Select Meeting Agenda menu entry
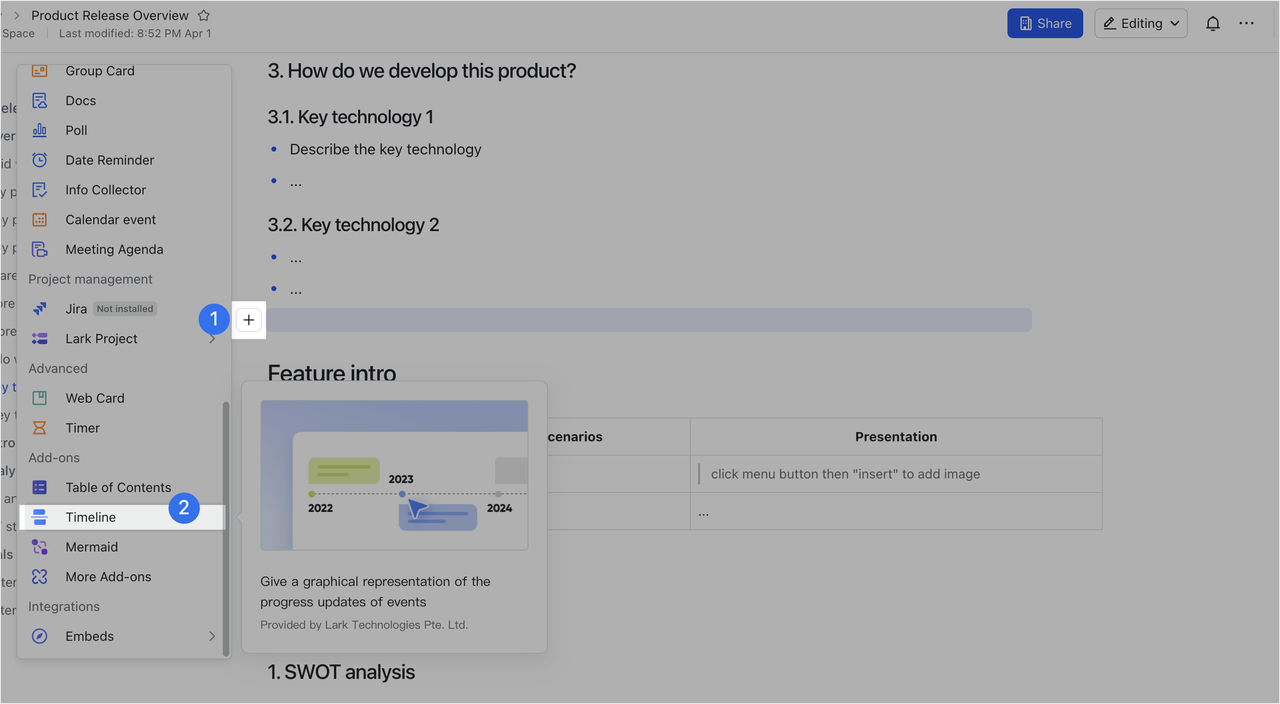The image size is (1280, 704). pos(124,249)
